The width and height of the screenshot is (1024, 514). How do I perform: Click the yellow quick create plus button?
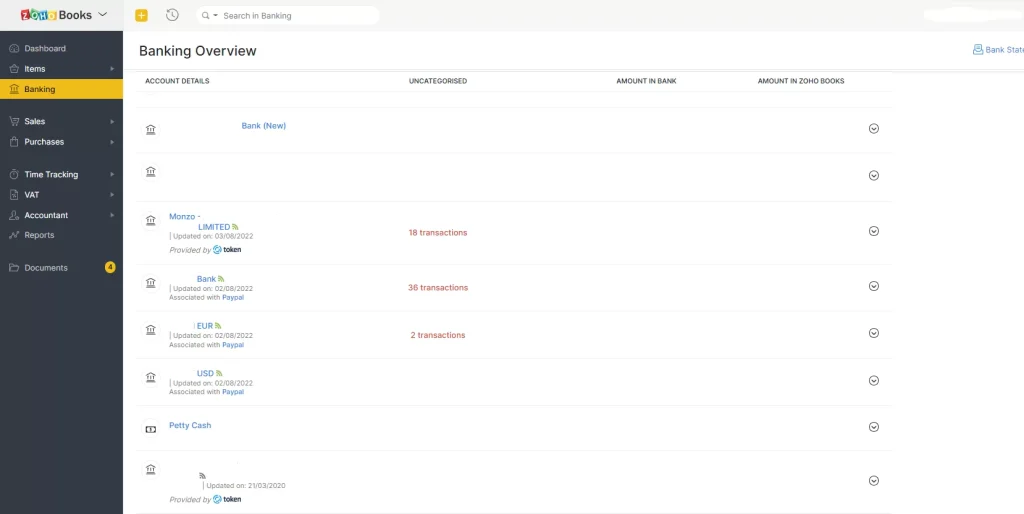tap(141, 15)
